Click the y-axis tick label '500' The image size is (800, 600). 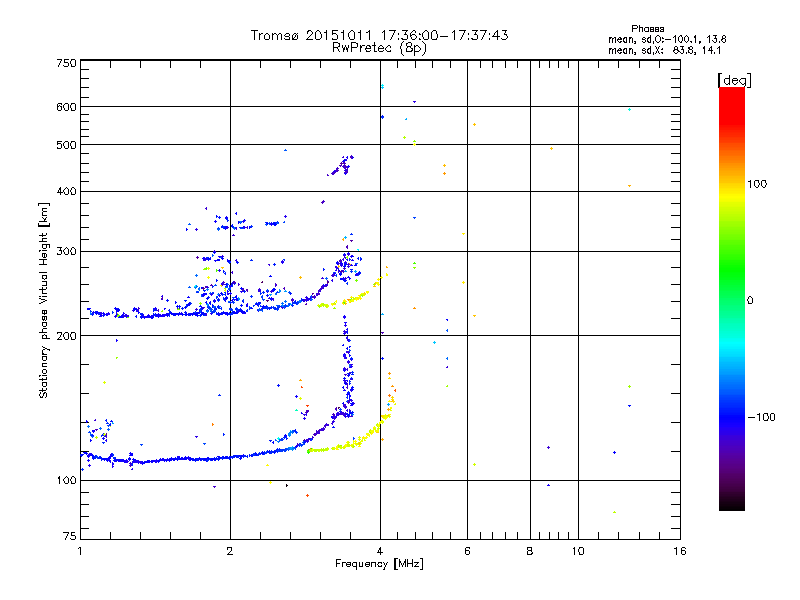tap(66, 145)
